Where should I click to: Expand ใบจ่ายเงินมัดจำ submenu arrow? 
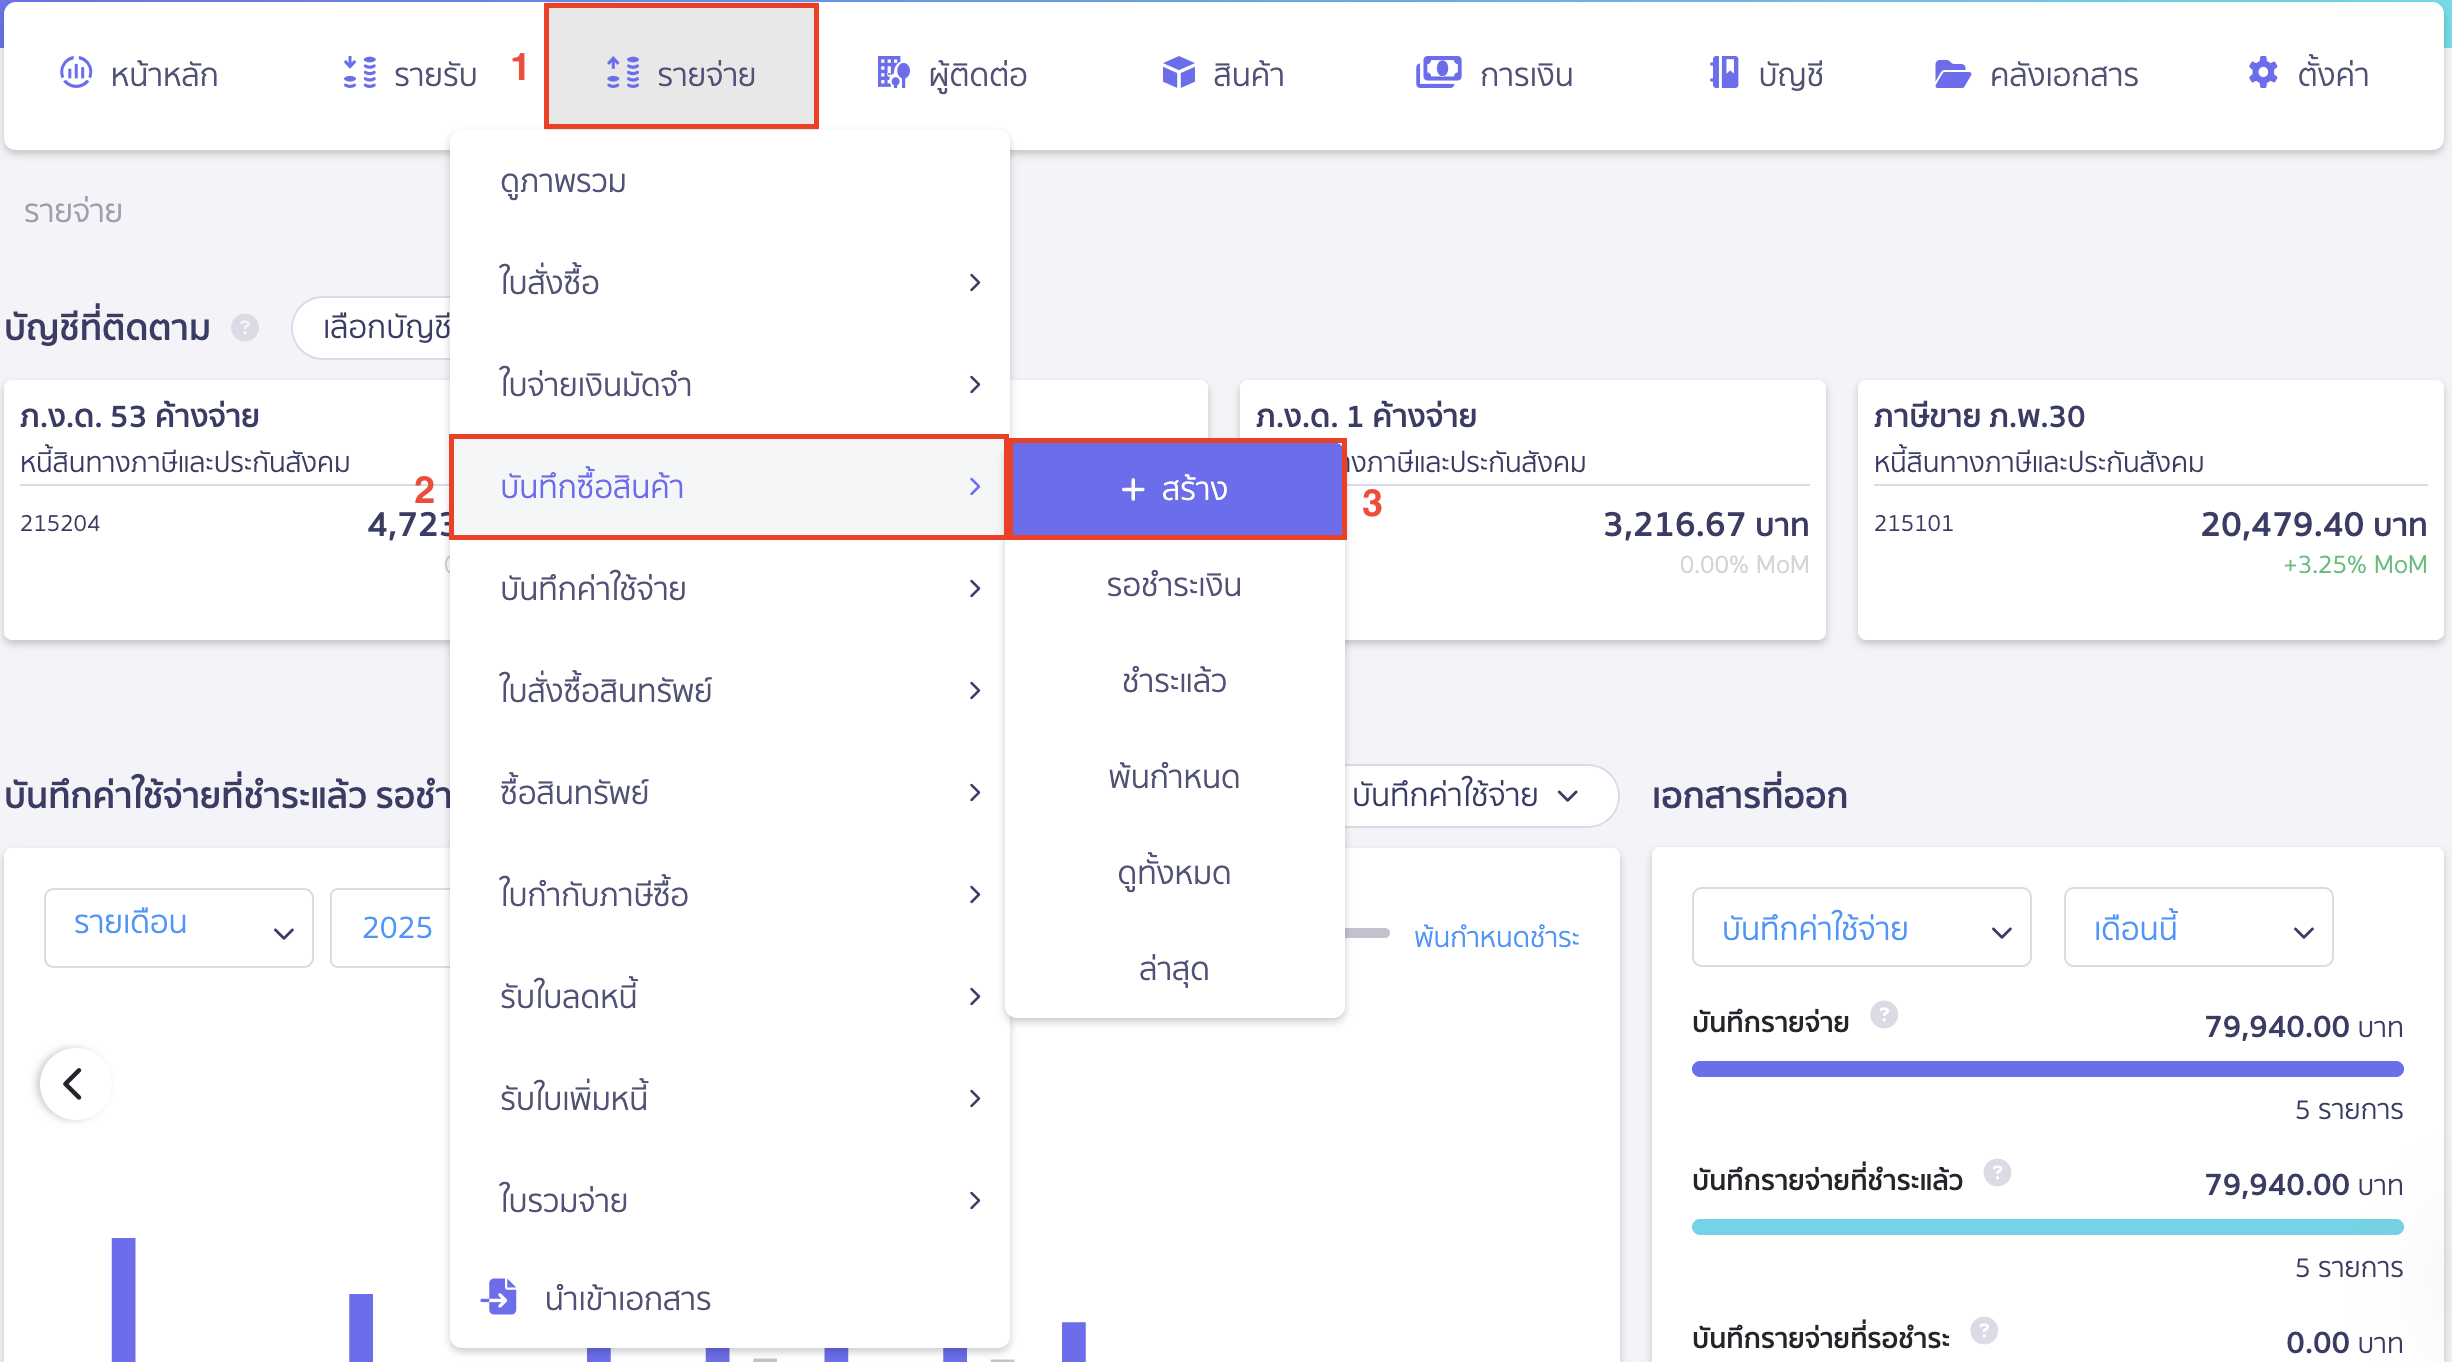[x=975, y=385]
